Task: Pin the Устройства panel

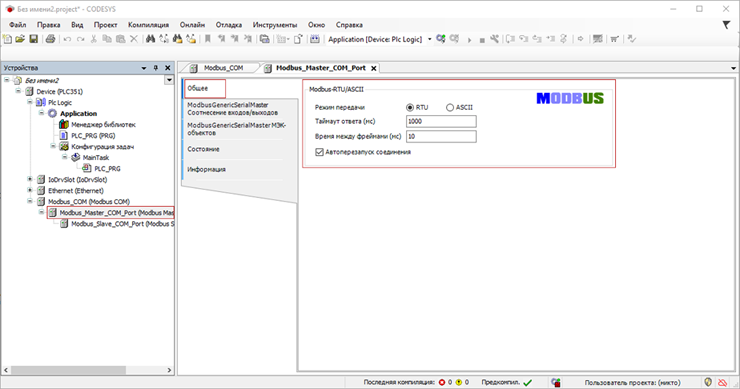Action: click(156, 68)
